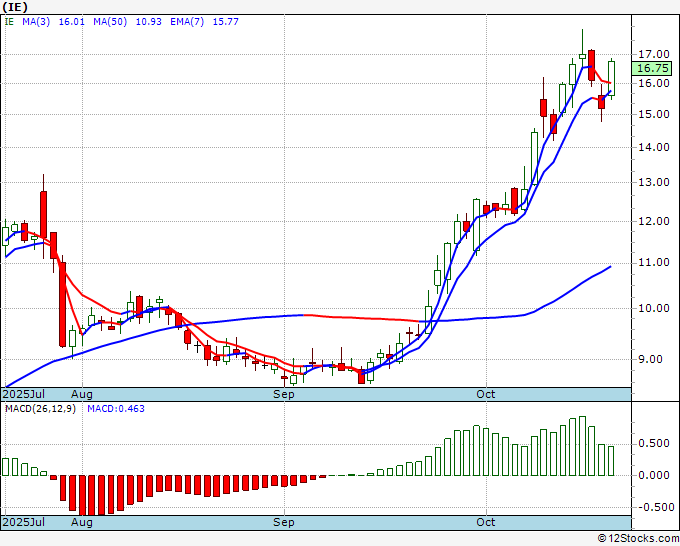
Task: Click the (IE) ticker title
Action: point(15,7)
